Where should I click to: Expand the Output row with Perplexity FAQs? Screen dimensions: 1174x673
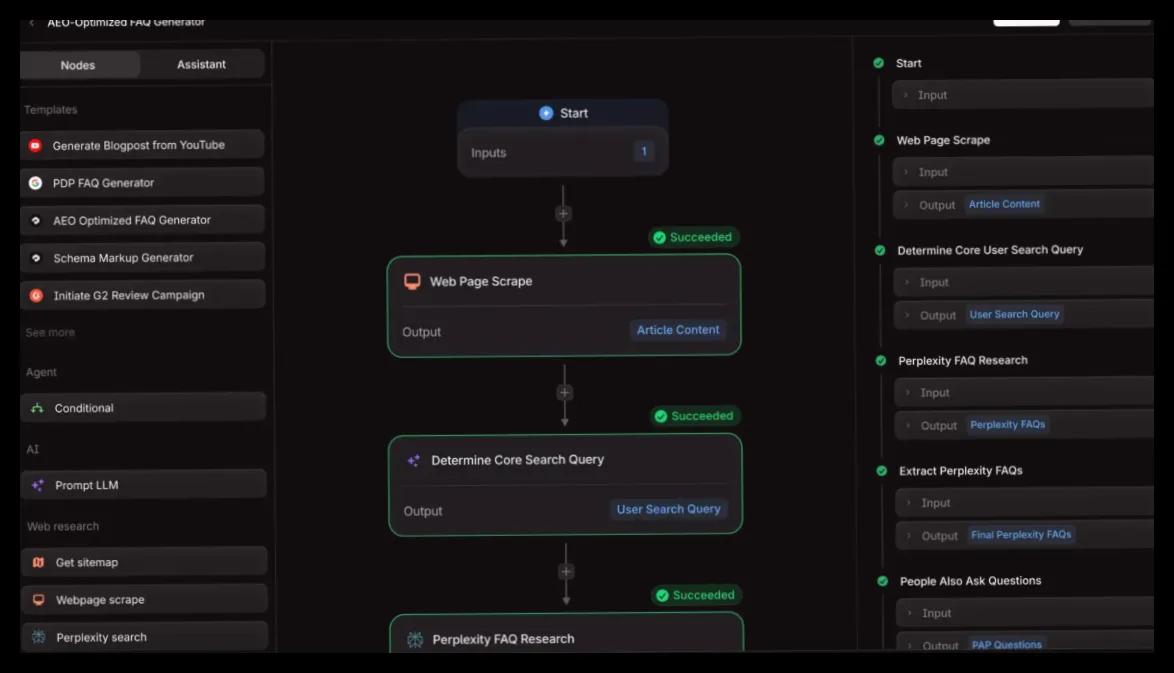(1025, 425)
